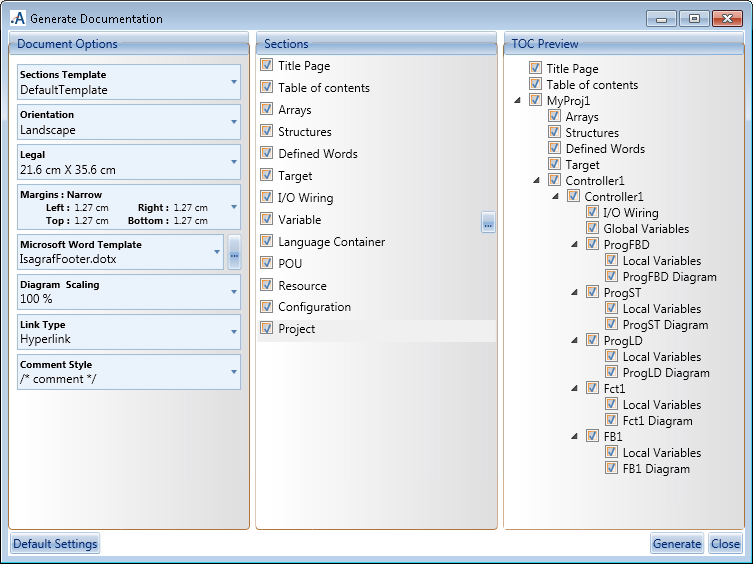The width and height of the screenshot is (753, 564).
Task: Maximize the Generate Documentation window
Action: 694,19
